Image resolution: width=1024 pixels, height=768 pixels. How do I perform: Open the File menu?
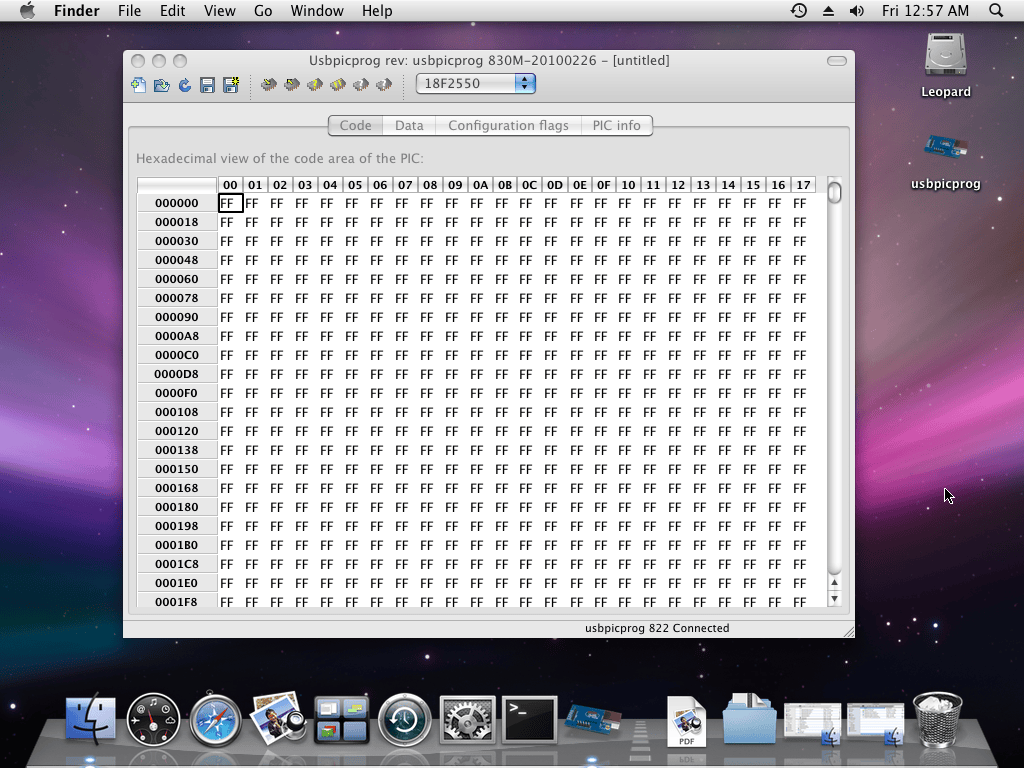[129, 11]
